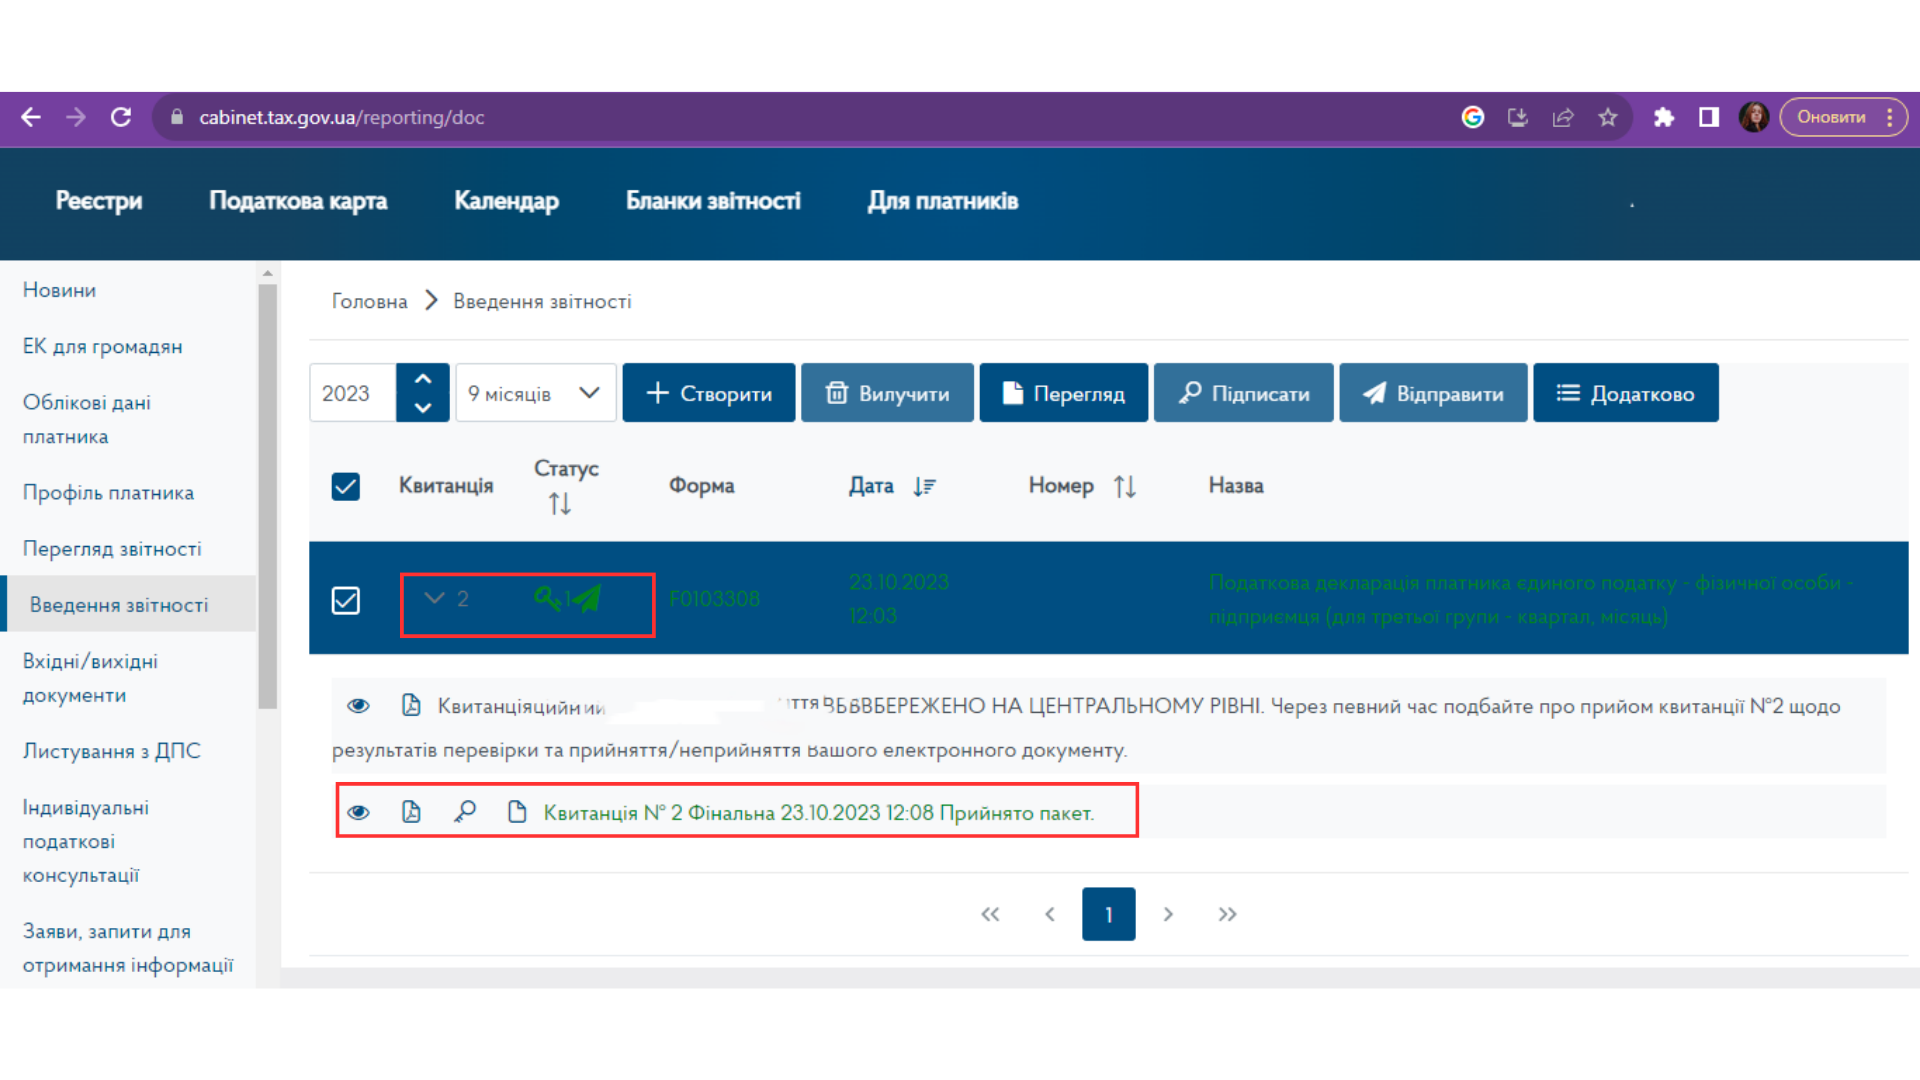The width and height of the screenshot is (1920, 1080).
Task: Click the green signed-and-sent status icon
Action: click(x=568, y=598)
